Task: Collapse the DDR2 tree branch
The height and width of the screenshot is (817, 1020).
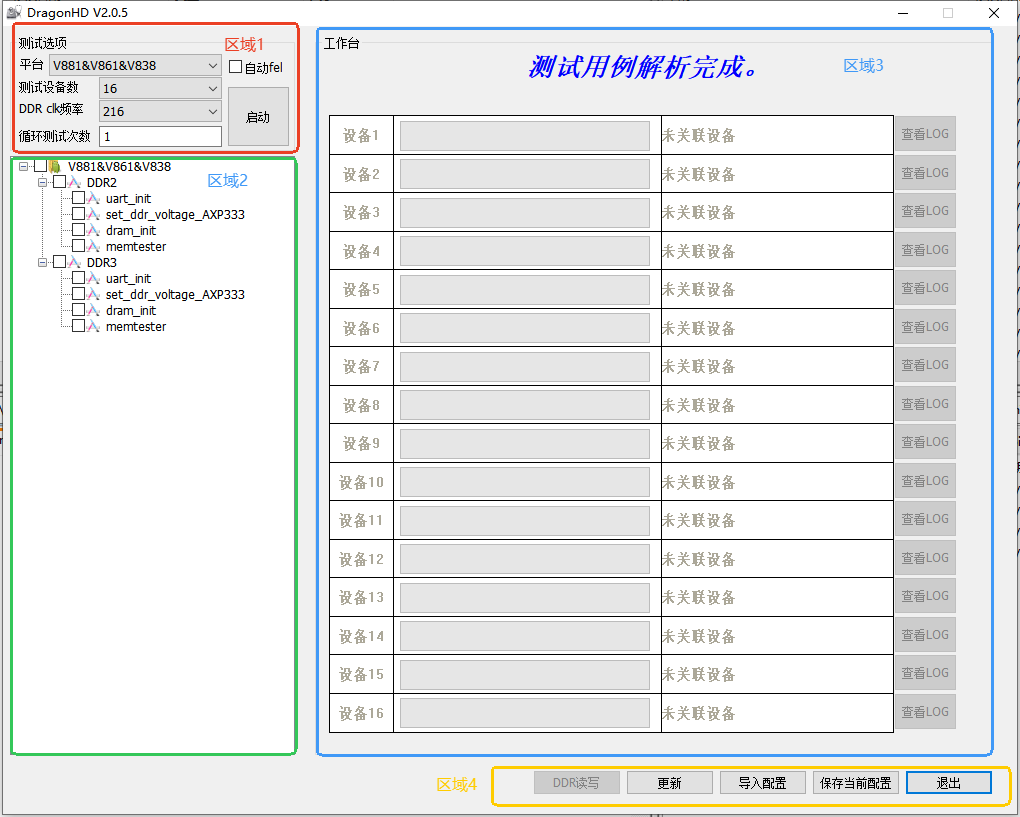Action: point(42,182)
